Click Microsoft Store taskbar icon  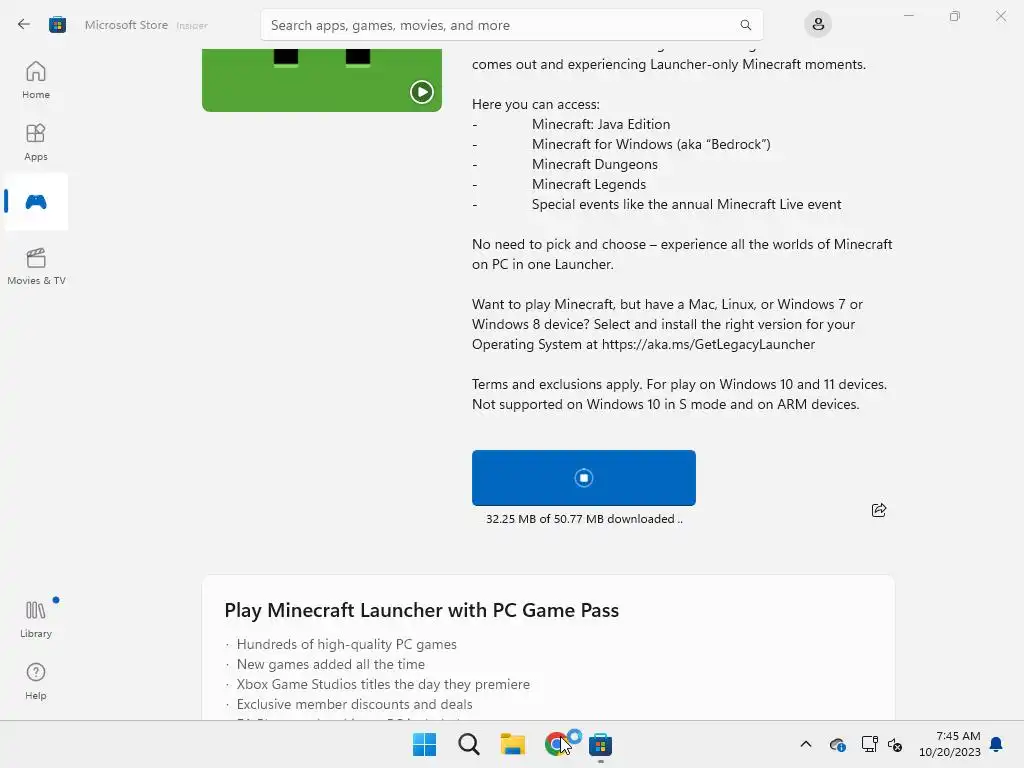600,744
